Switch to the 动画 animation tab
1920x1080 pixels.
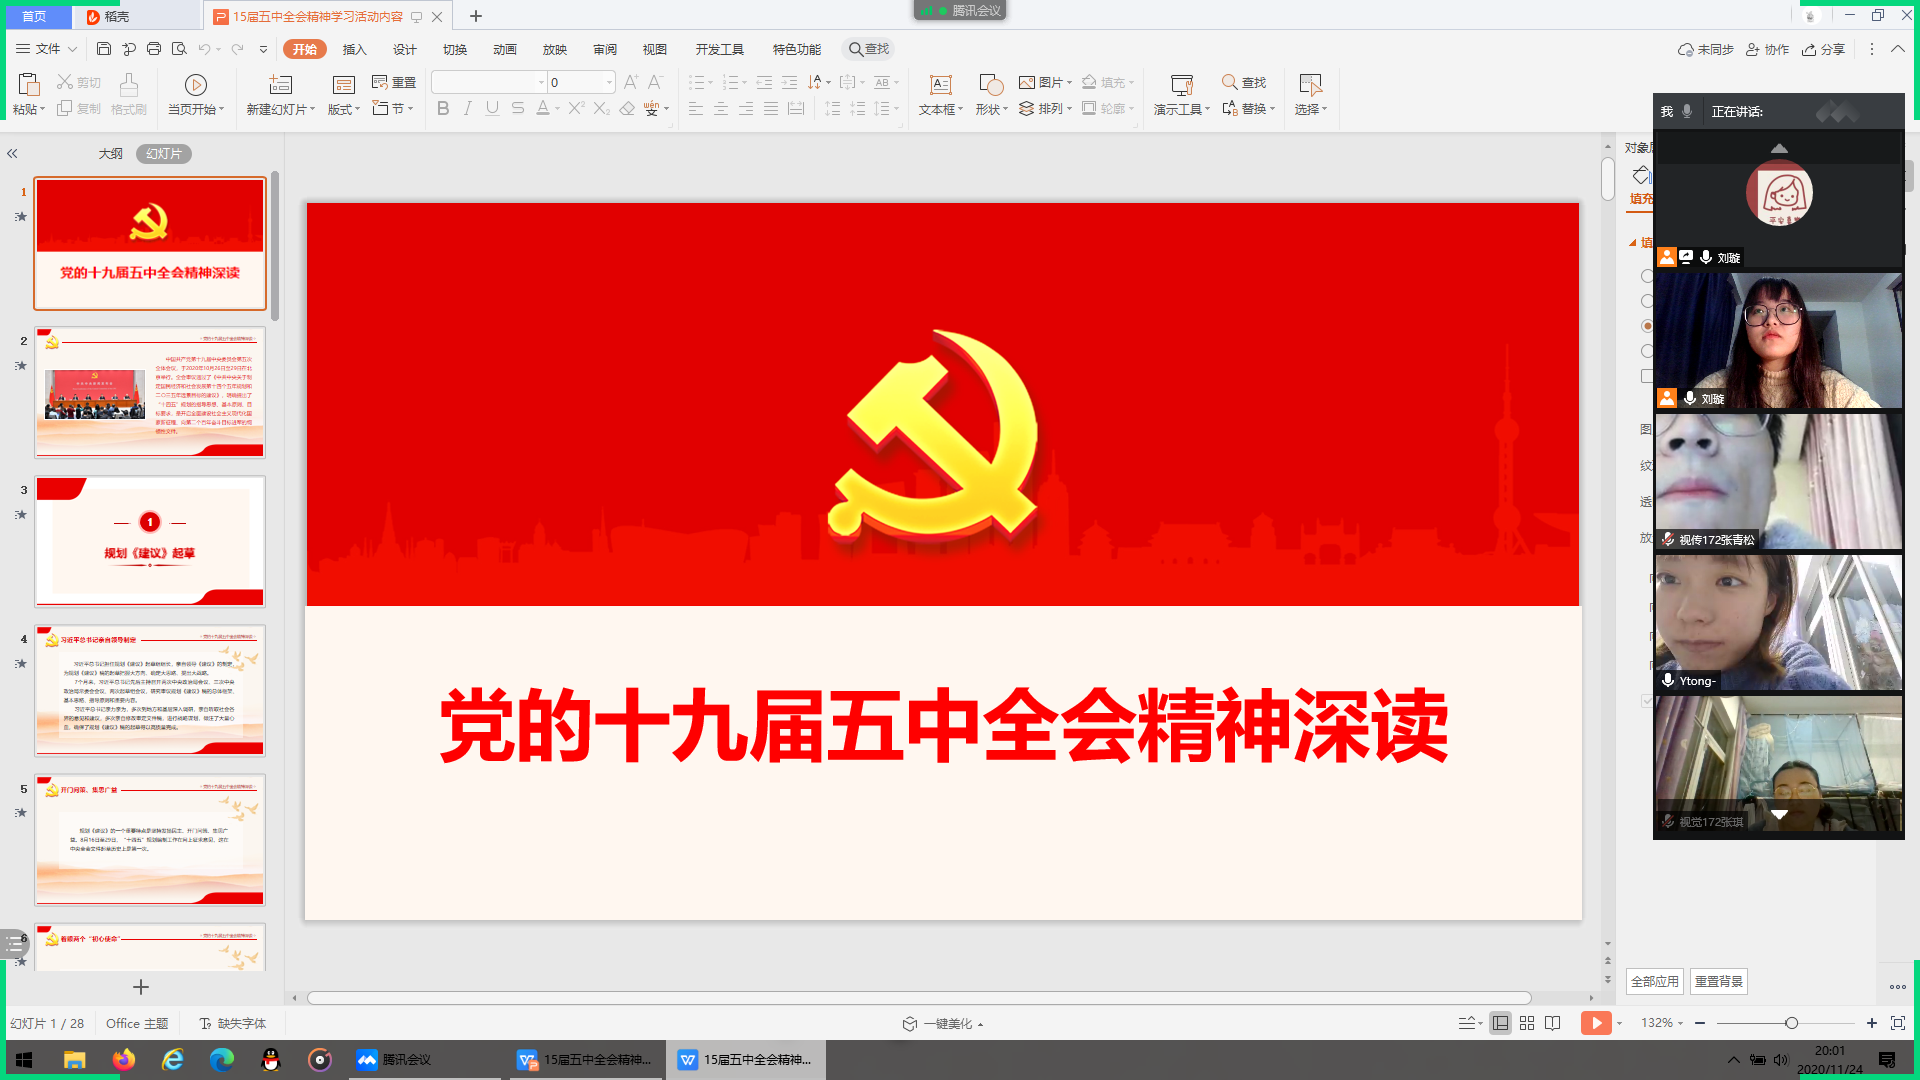click(x=504, y=49)
